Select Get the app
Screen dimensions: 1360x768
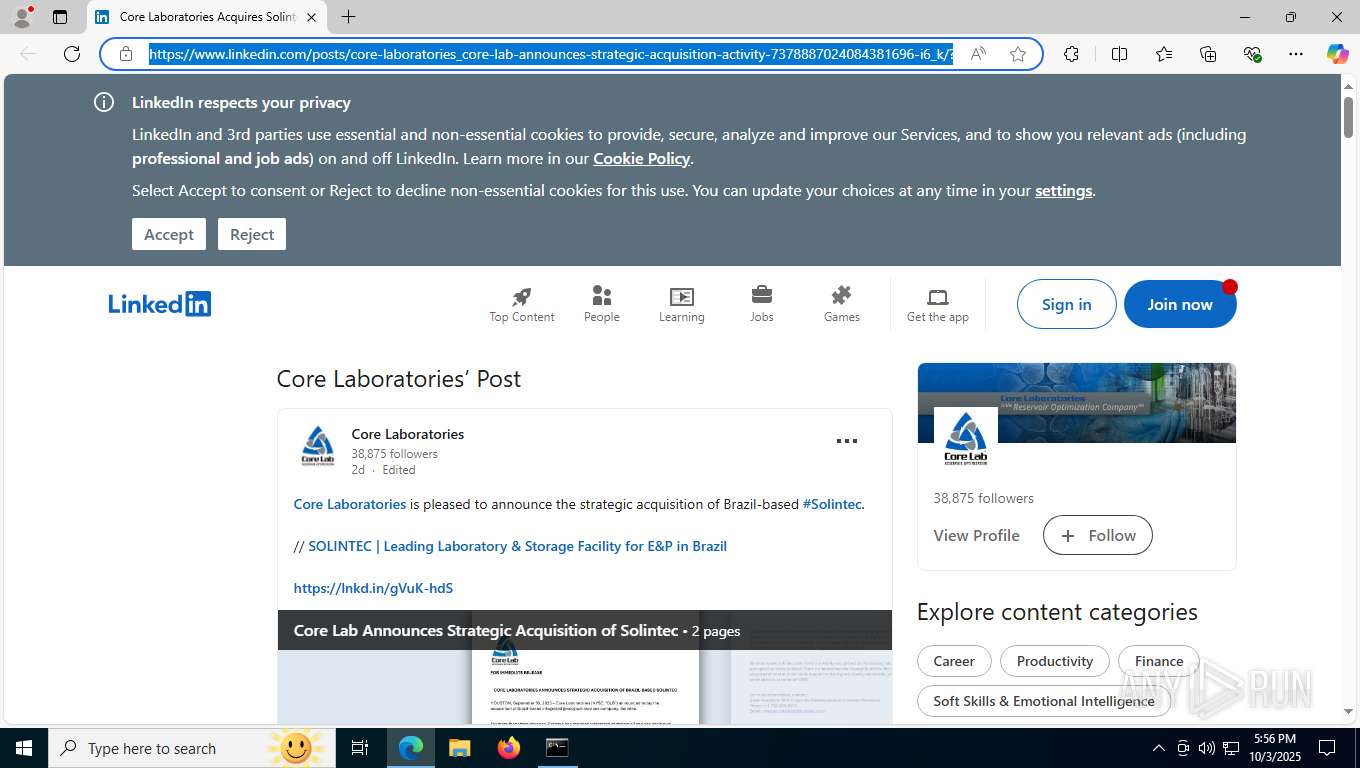pyautogui.click(x=938, y=304)
